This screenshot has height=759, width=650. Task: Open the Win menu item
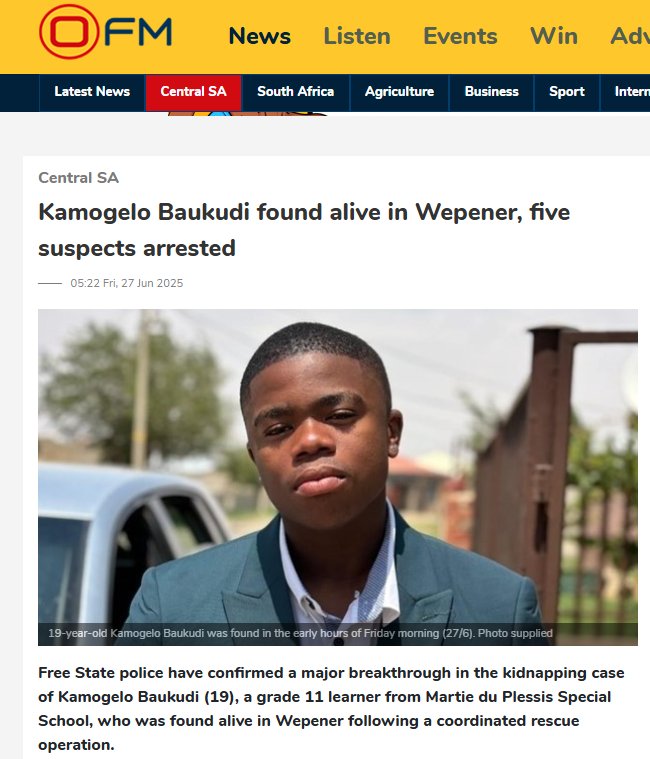click(554, 36)
